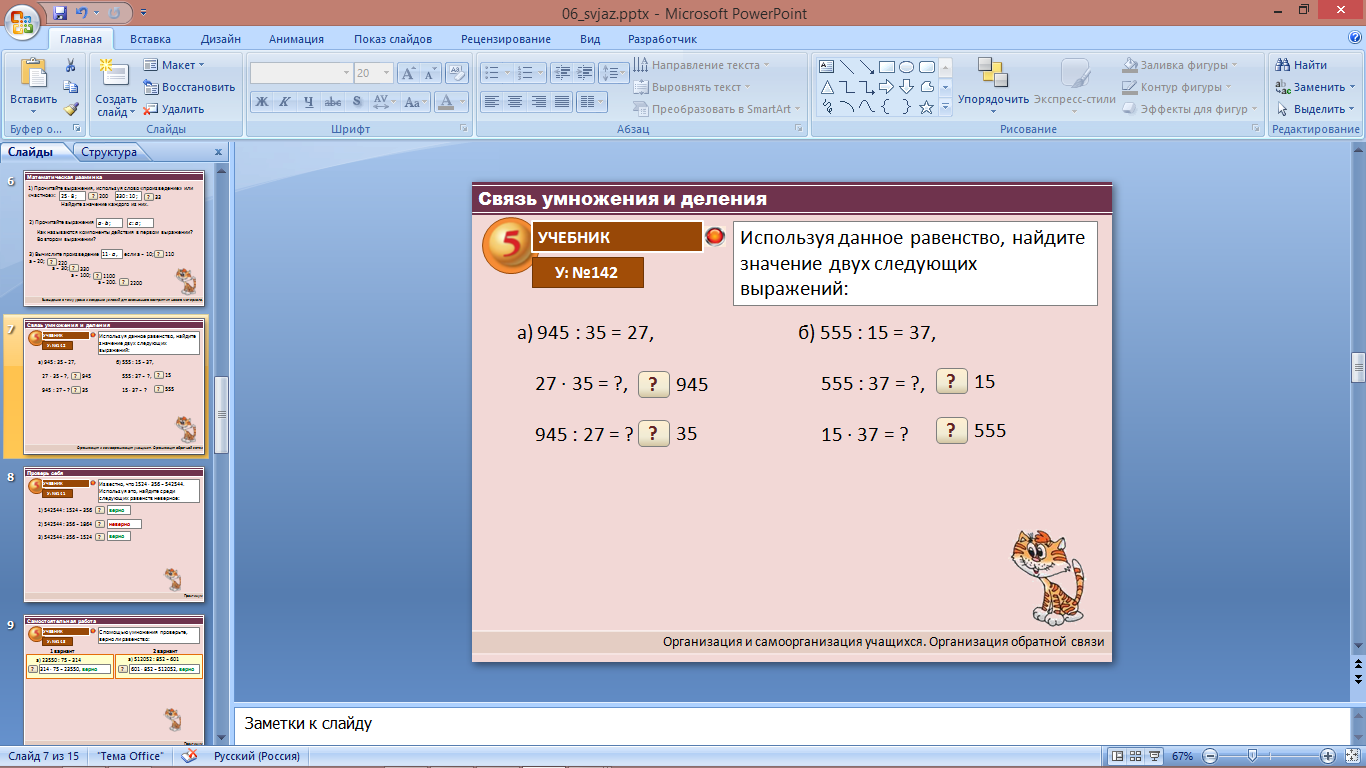Toggle bold Ж formatting
Image resolution: width=1366 pixels, height=768 pixels.
pos(261,101)
